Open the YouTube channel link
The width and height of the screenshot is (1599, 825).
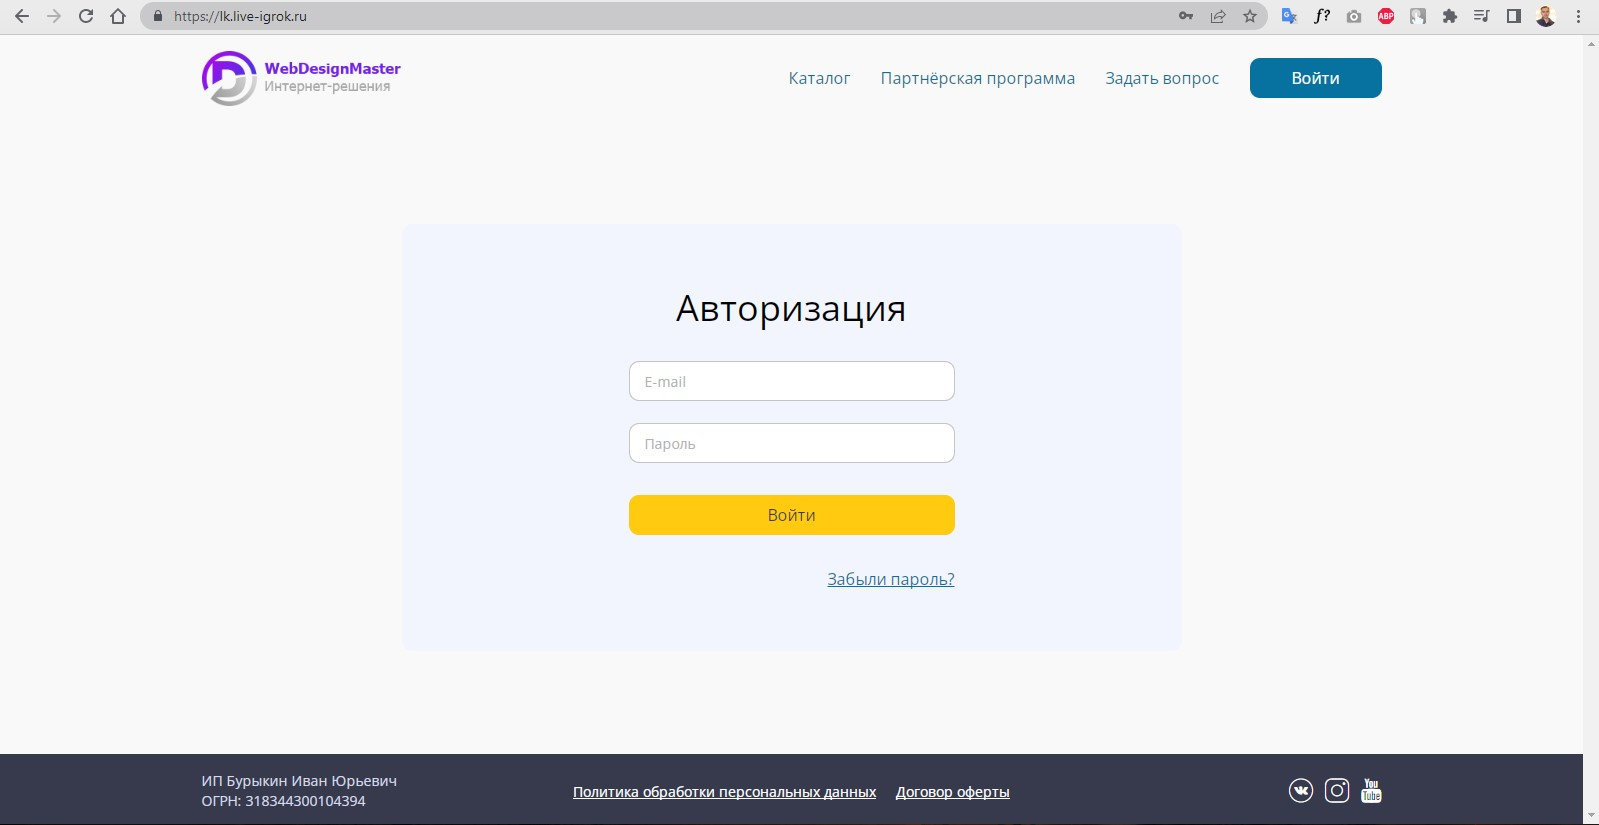coord(1371,791)
